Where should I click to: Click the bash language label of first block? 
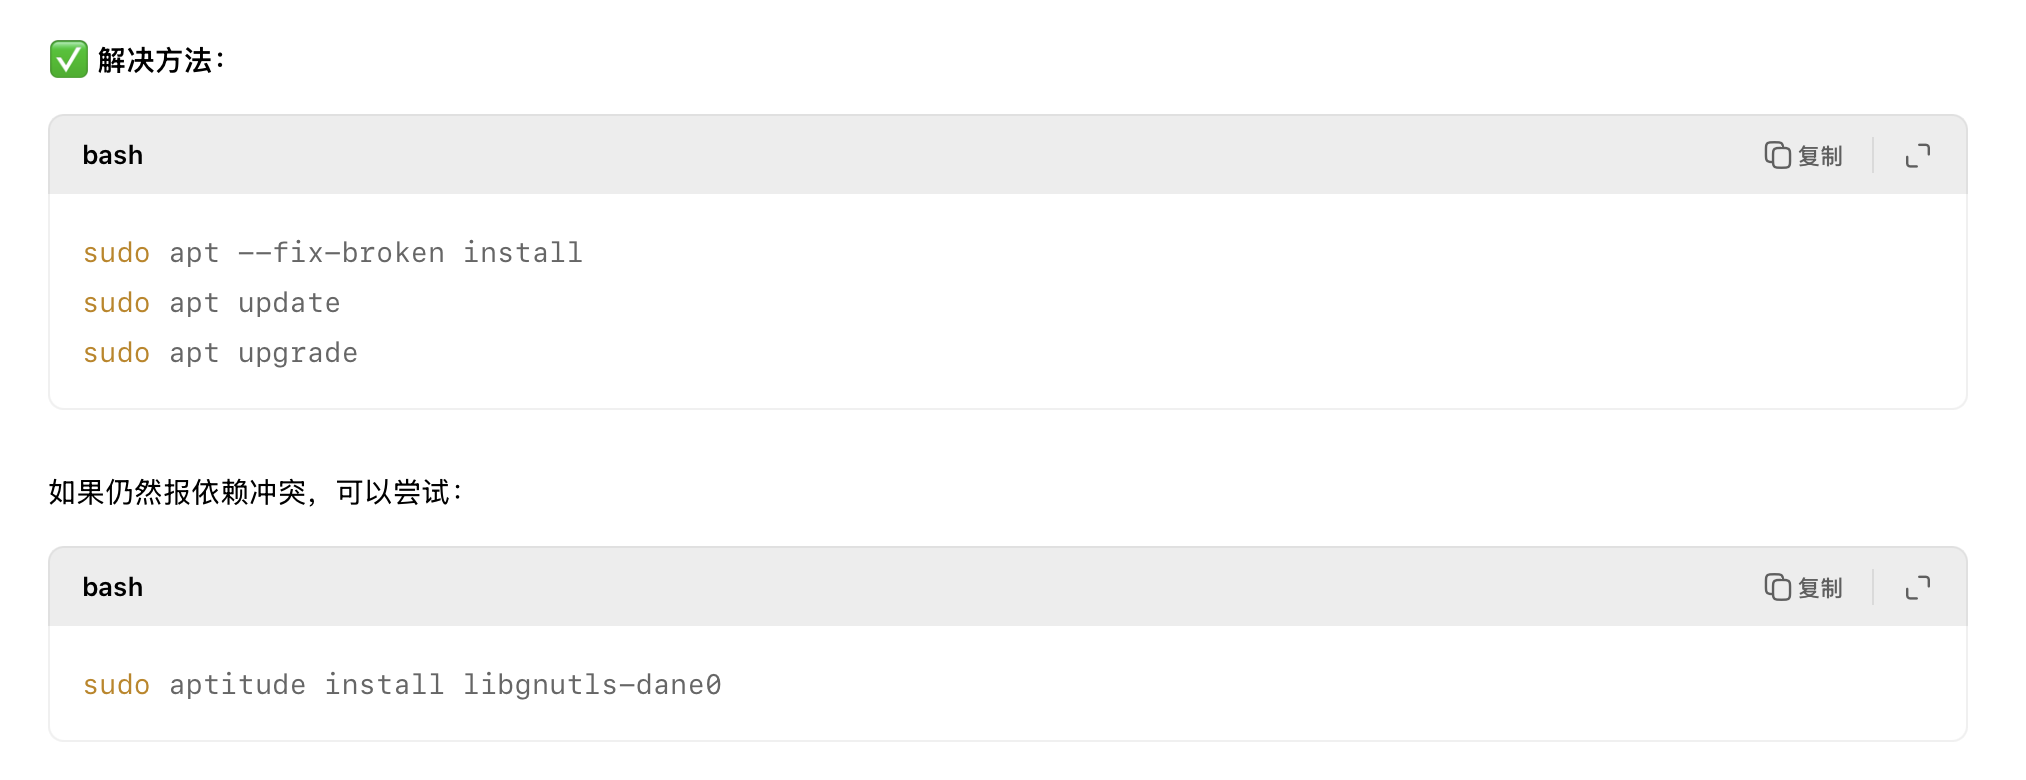(x=113, y=155)
